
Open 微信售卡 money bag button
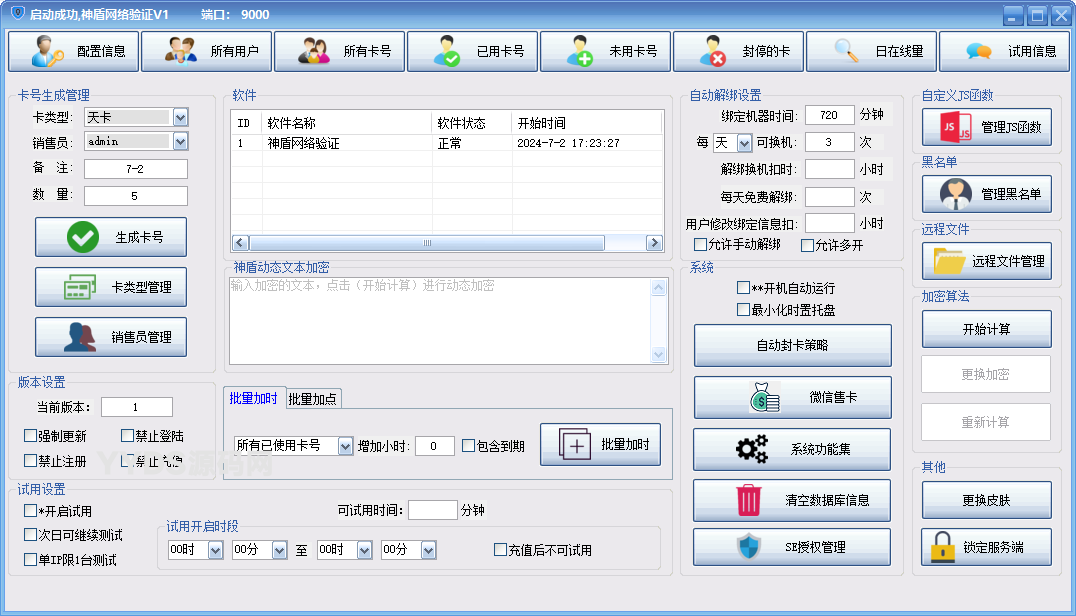pyautogui.click(x=792, y=397)
